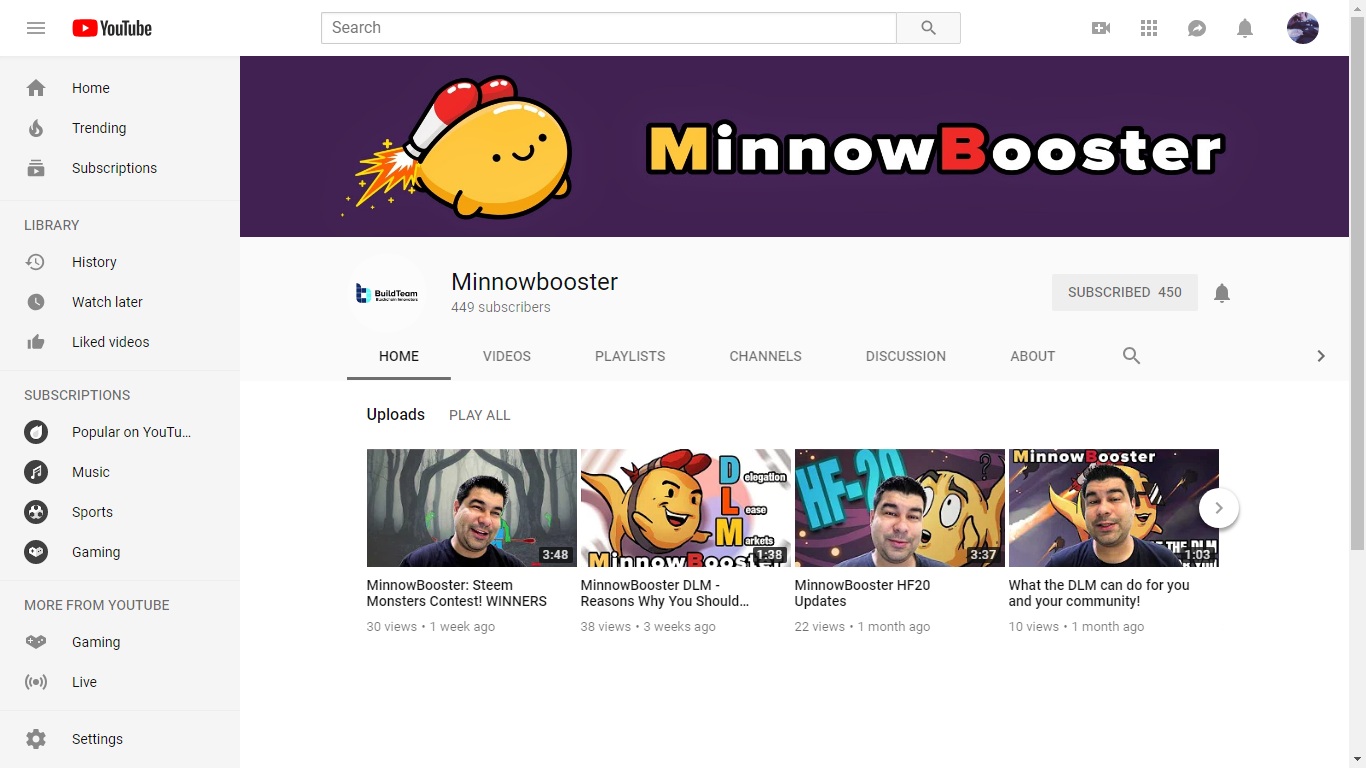The height and width of the screenshot is (768, 1366).
Task: Click the Minnowbooster channel avatar
Action: pos(387,293)
